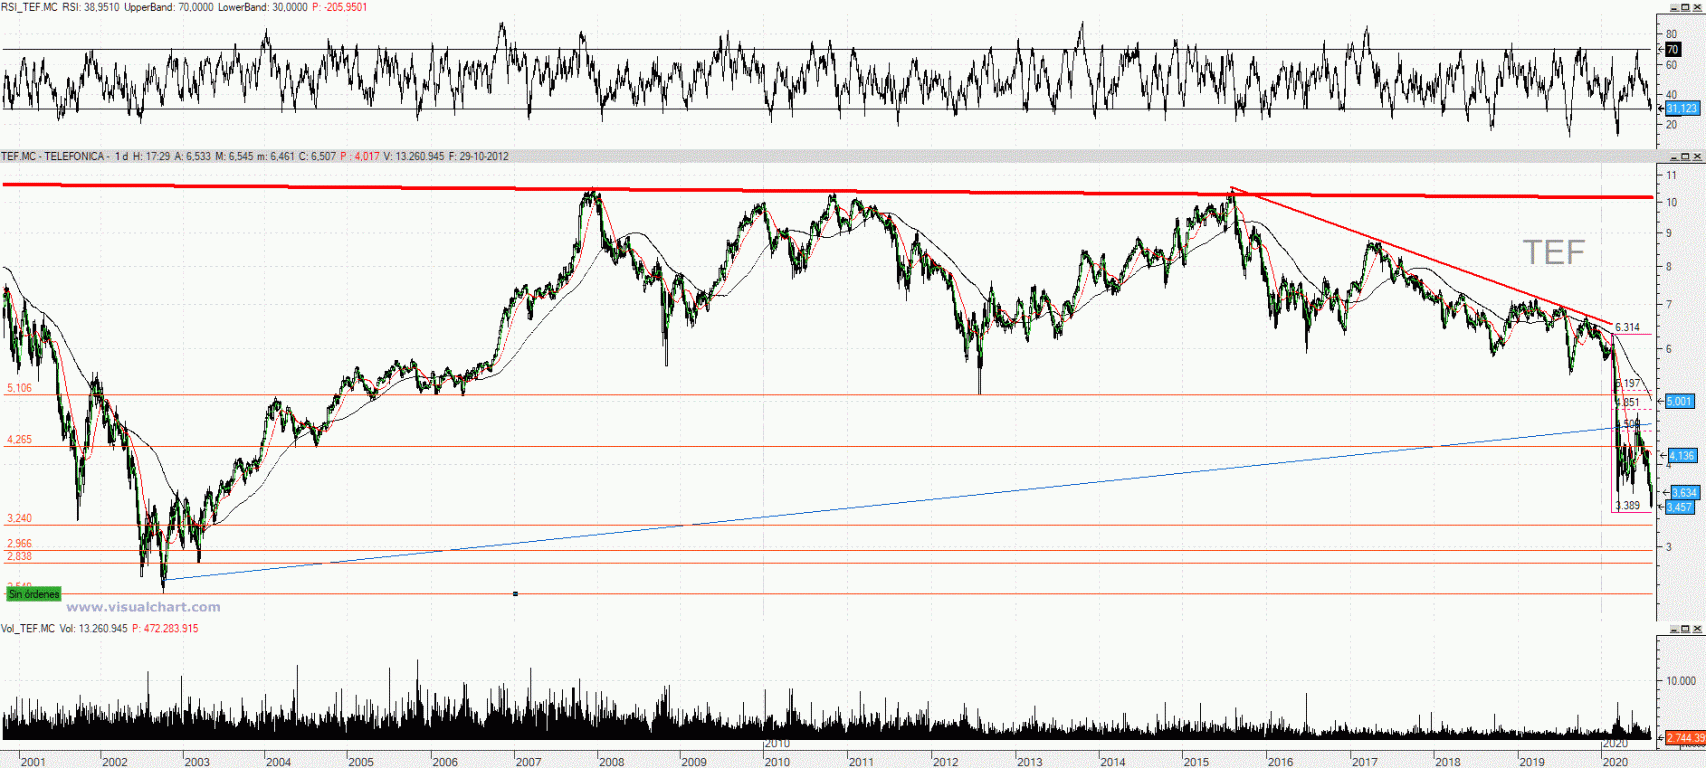Close the RSI indicator panel
1706x768 pixels.
tap(1697, 7)
